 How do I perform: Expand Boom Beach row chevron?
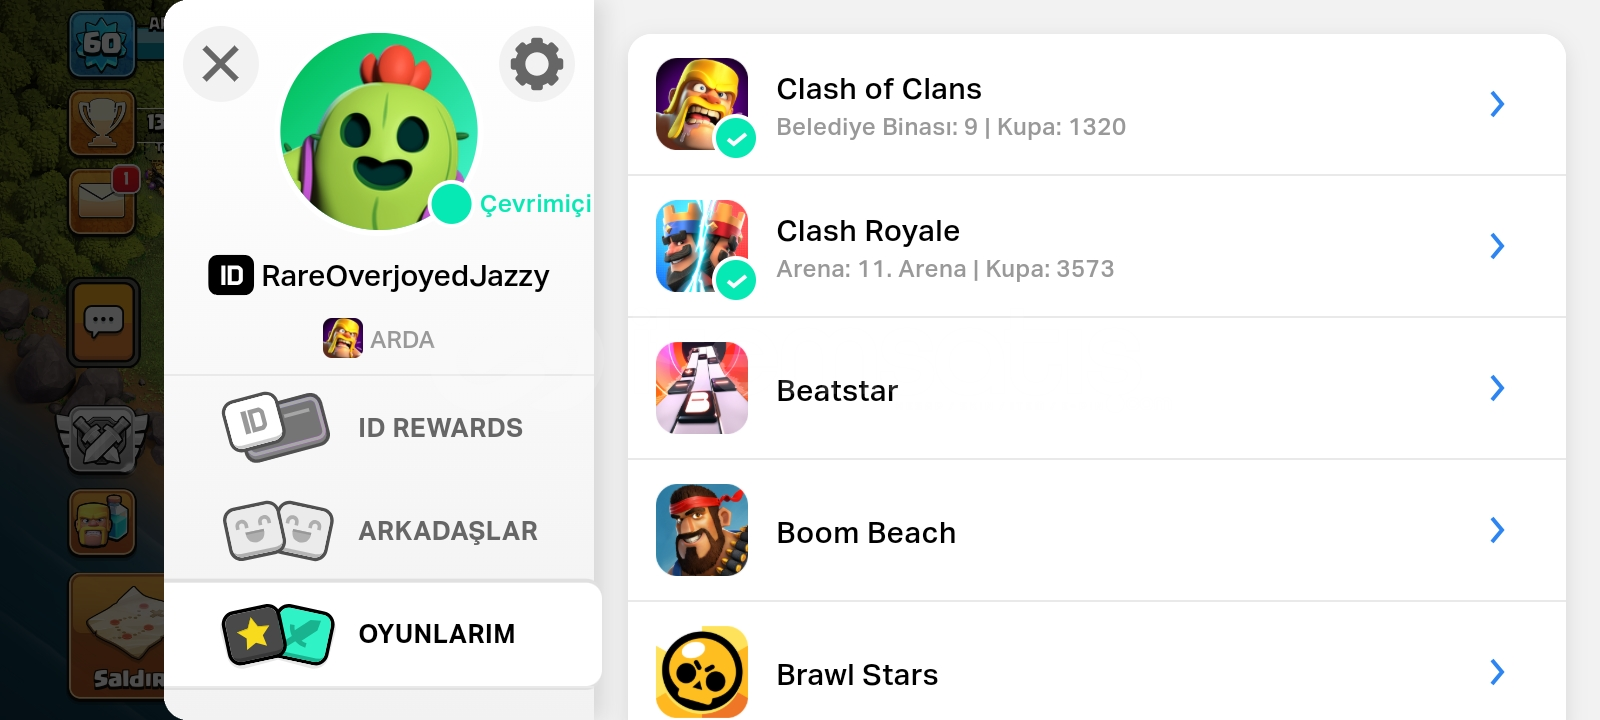[1497, 530]
